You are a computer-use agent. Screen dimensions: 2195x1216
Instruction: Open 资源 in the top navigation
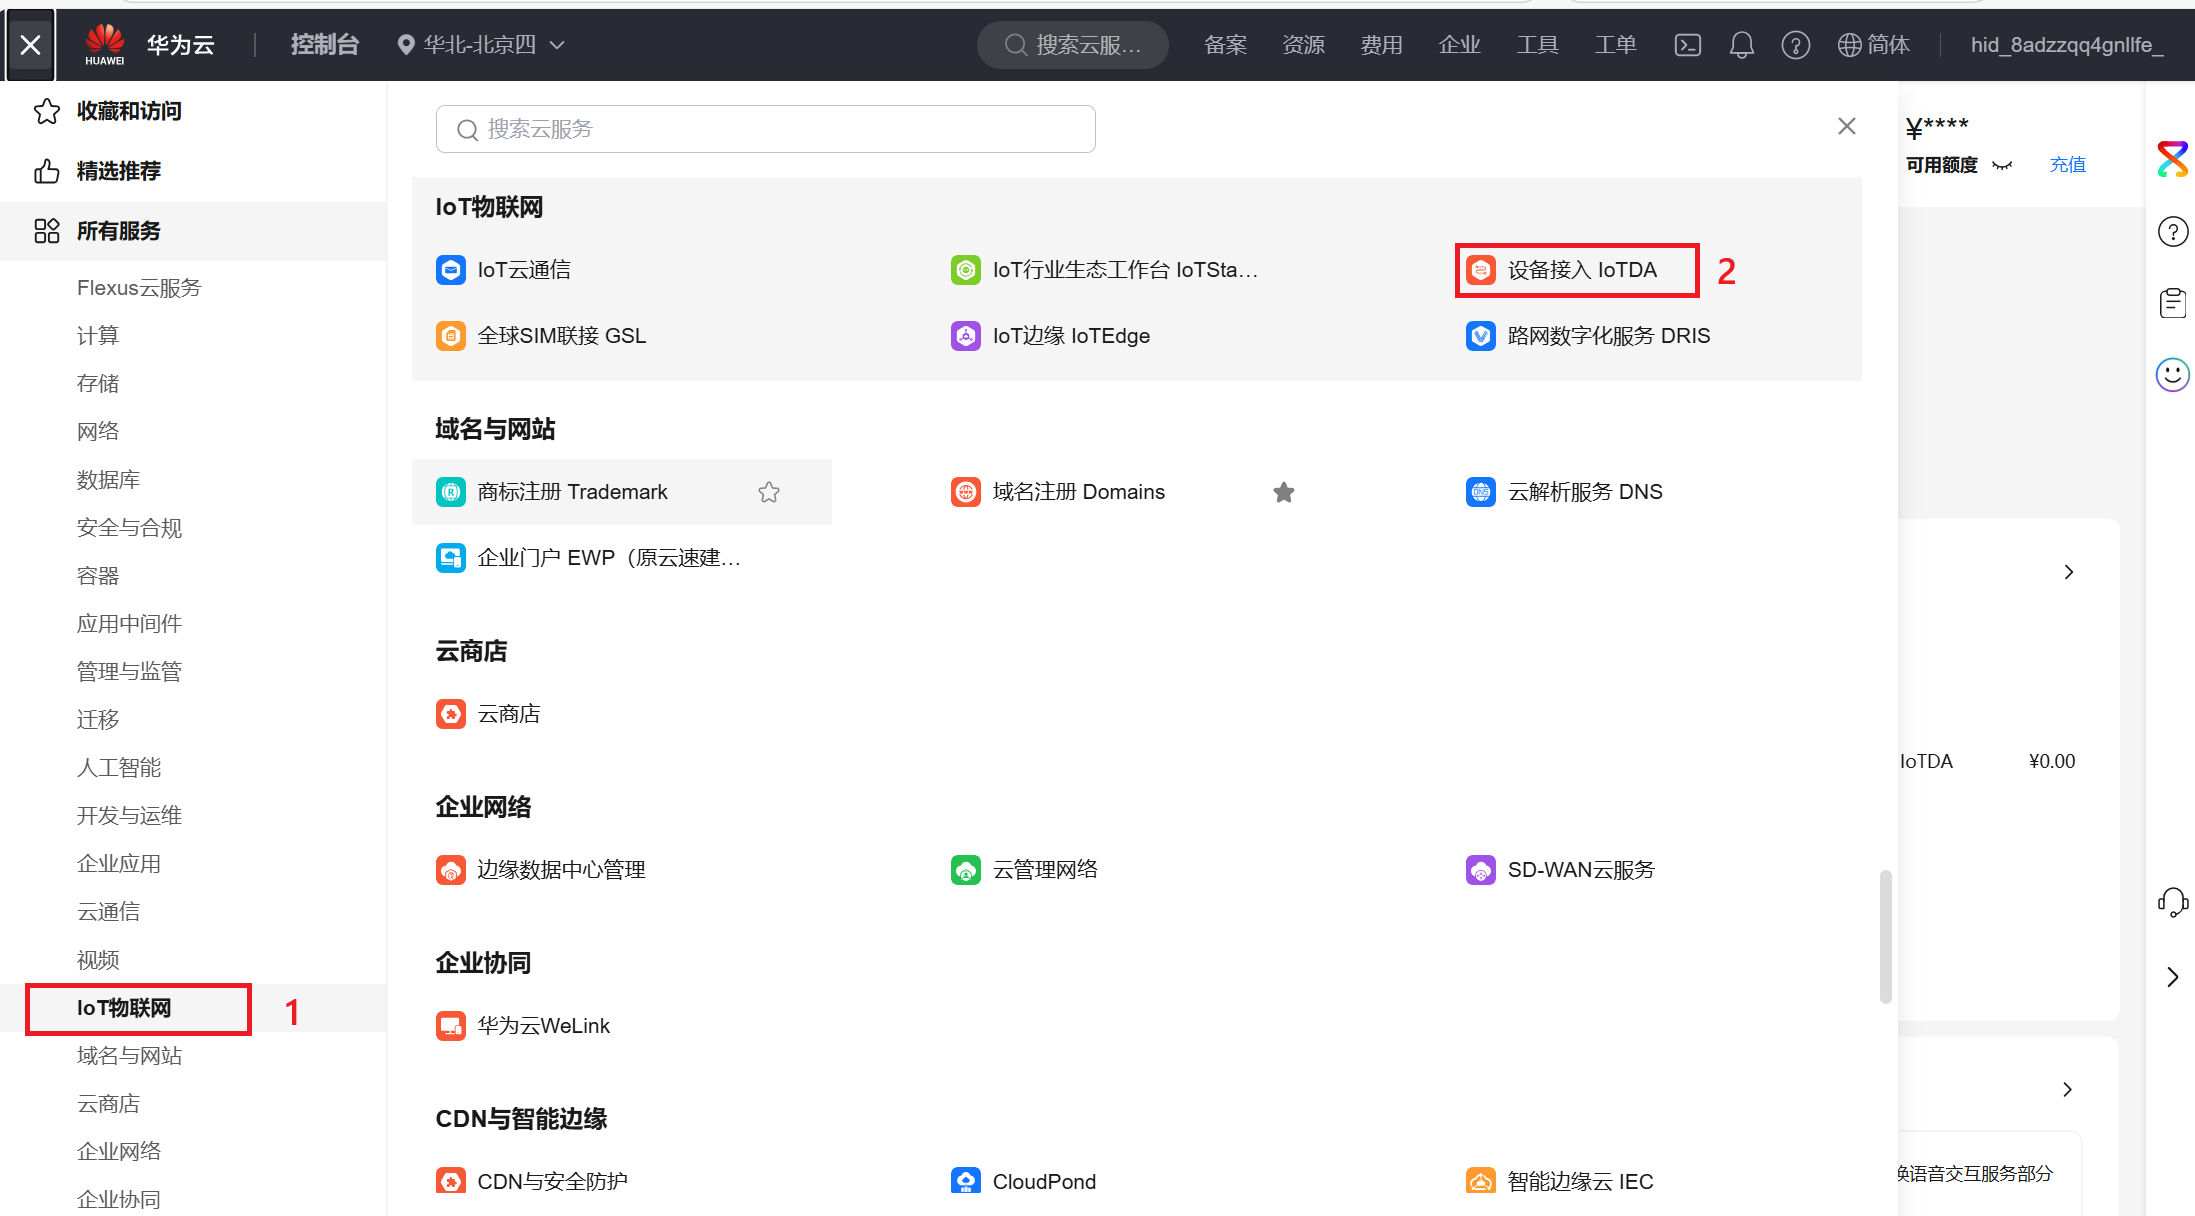(1303, 45)
